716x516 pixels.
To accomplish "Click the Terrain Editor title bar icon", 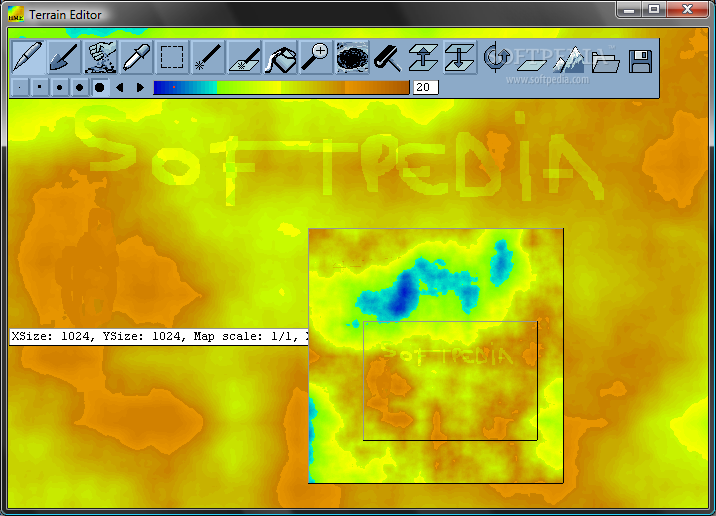I will click(16, 14).
